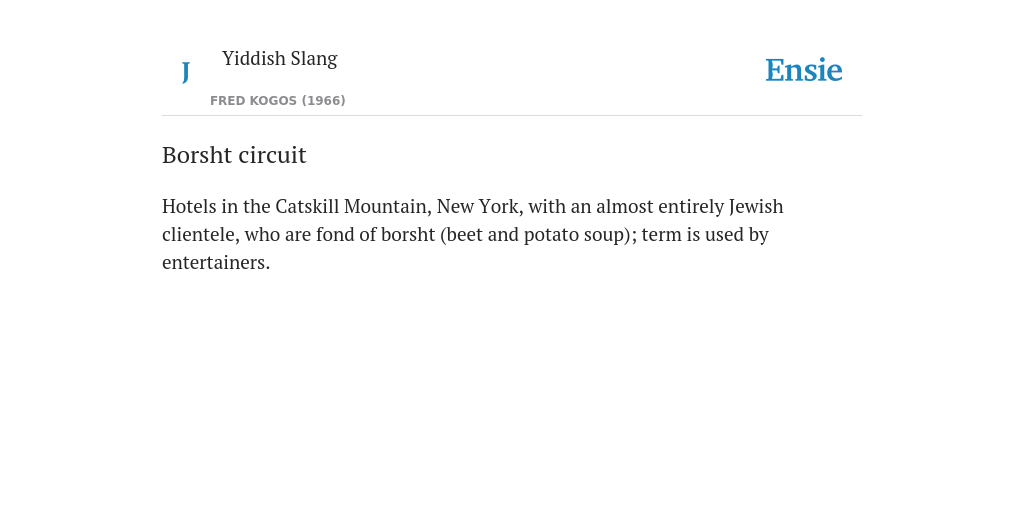Select the FRED KOGOS (1966) author label
Screen dimensions: 1024x512
[278, 101]
